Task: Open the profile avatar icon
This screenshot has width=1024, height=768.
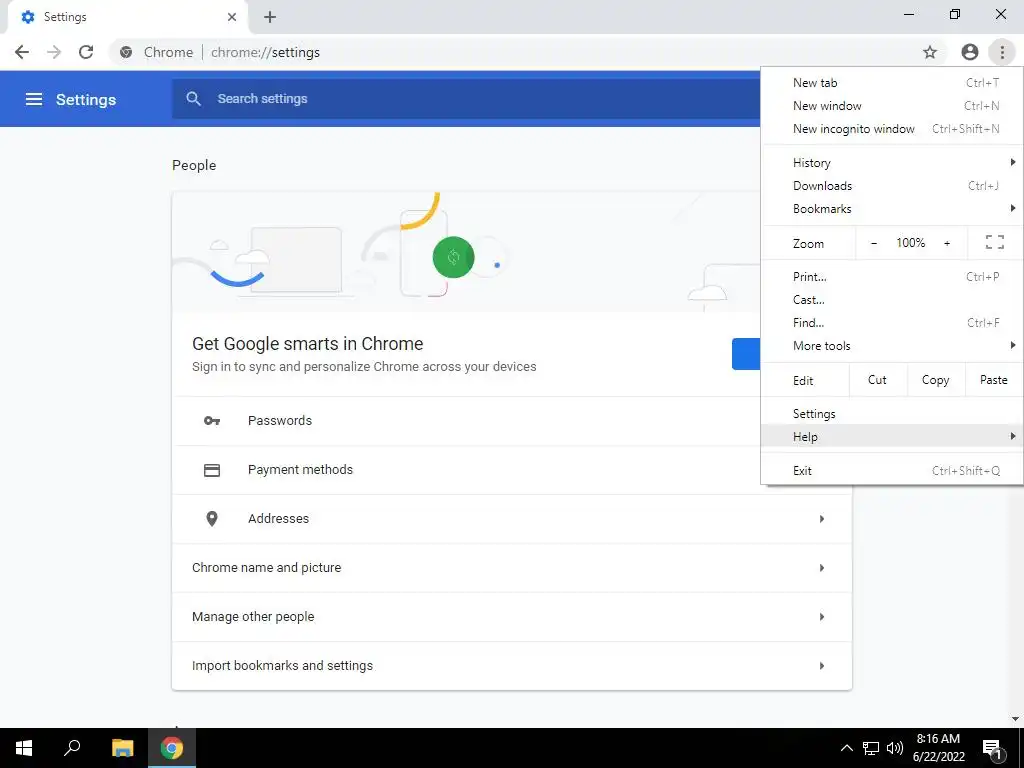Action: (970, 52)
